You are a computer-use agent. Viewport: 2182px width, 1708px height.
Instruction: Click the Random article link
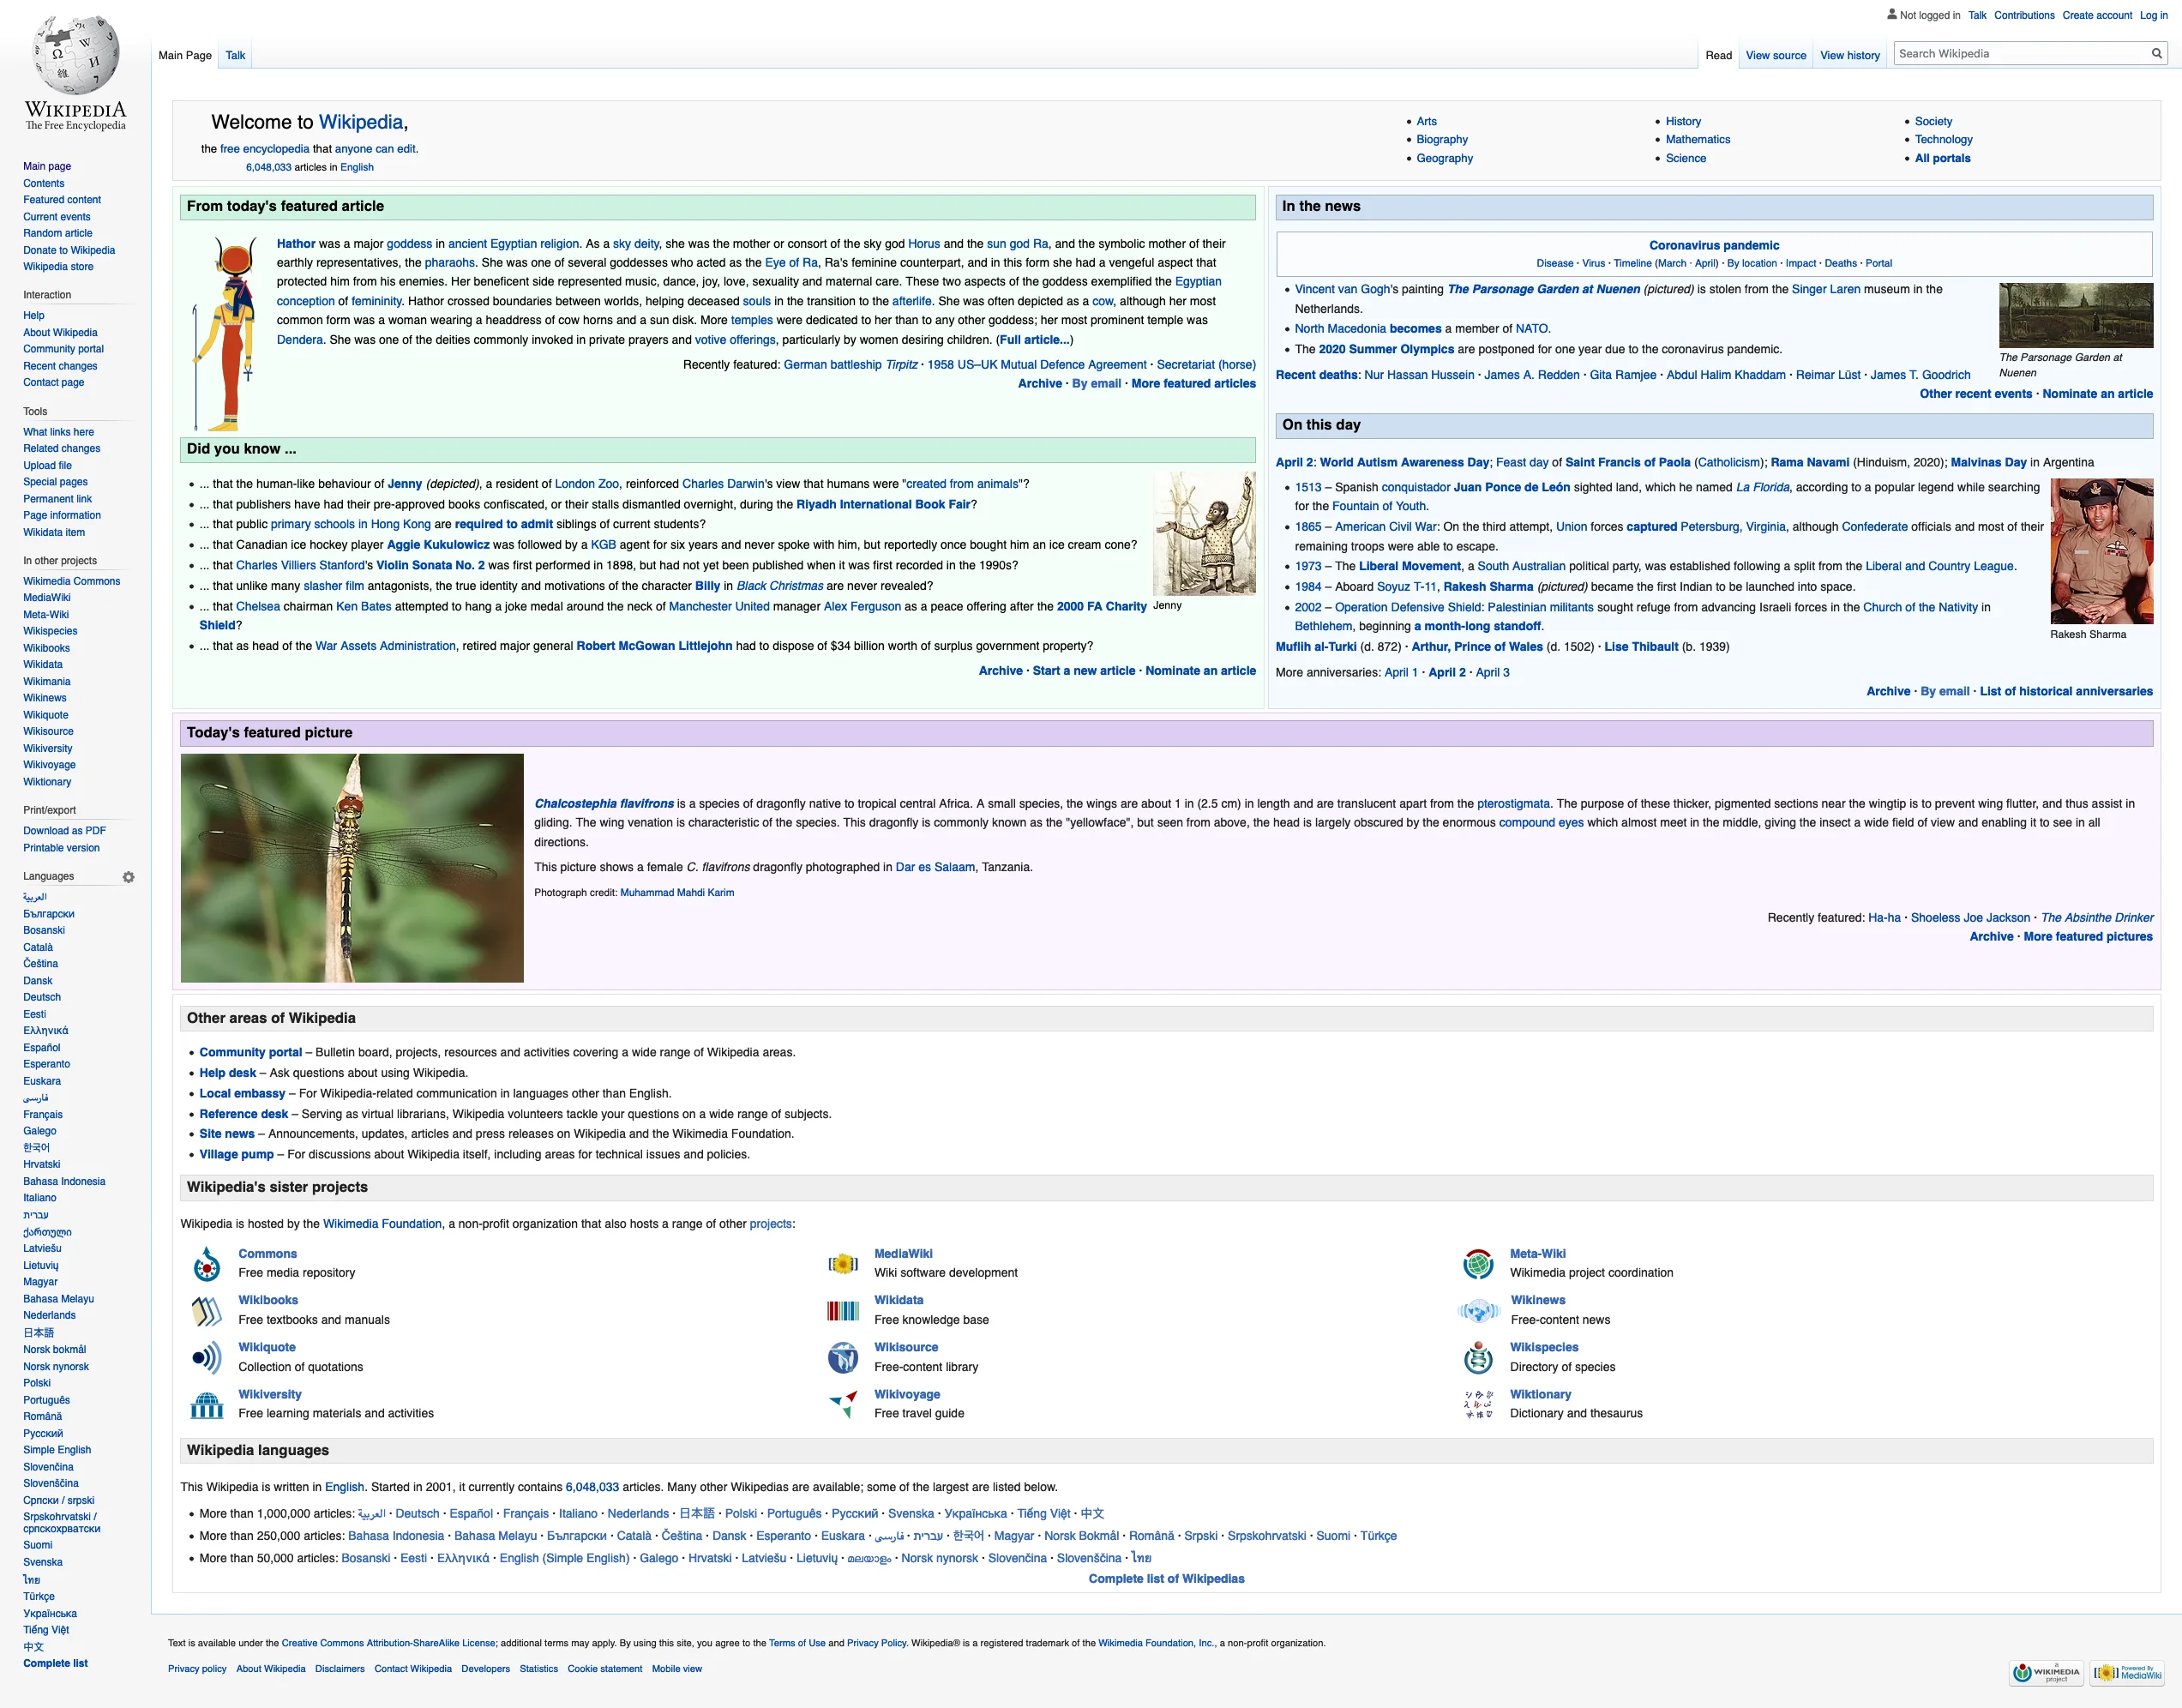click(x=57, y=233)
